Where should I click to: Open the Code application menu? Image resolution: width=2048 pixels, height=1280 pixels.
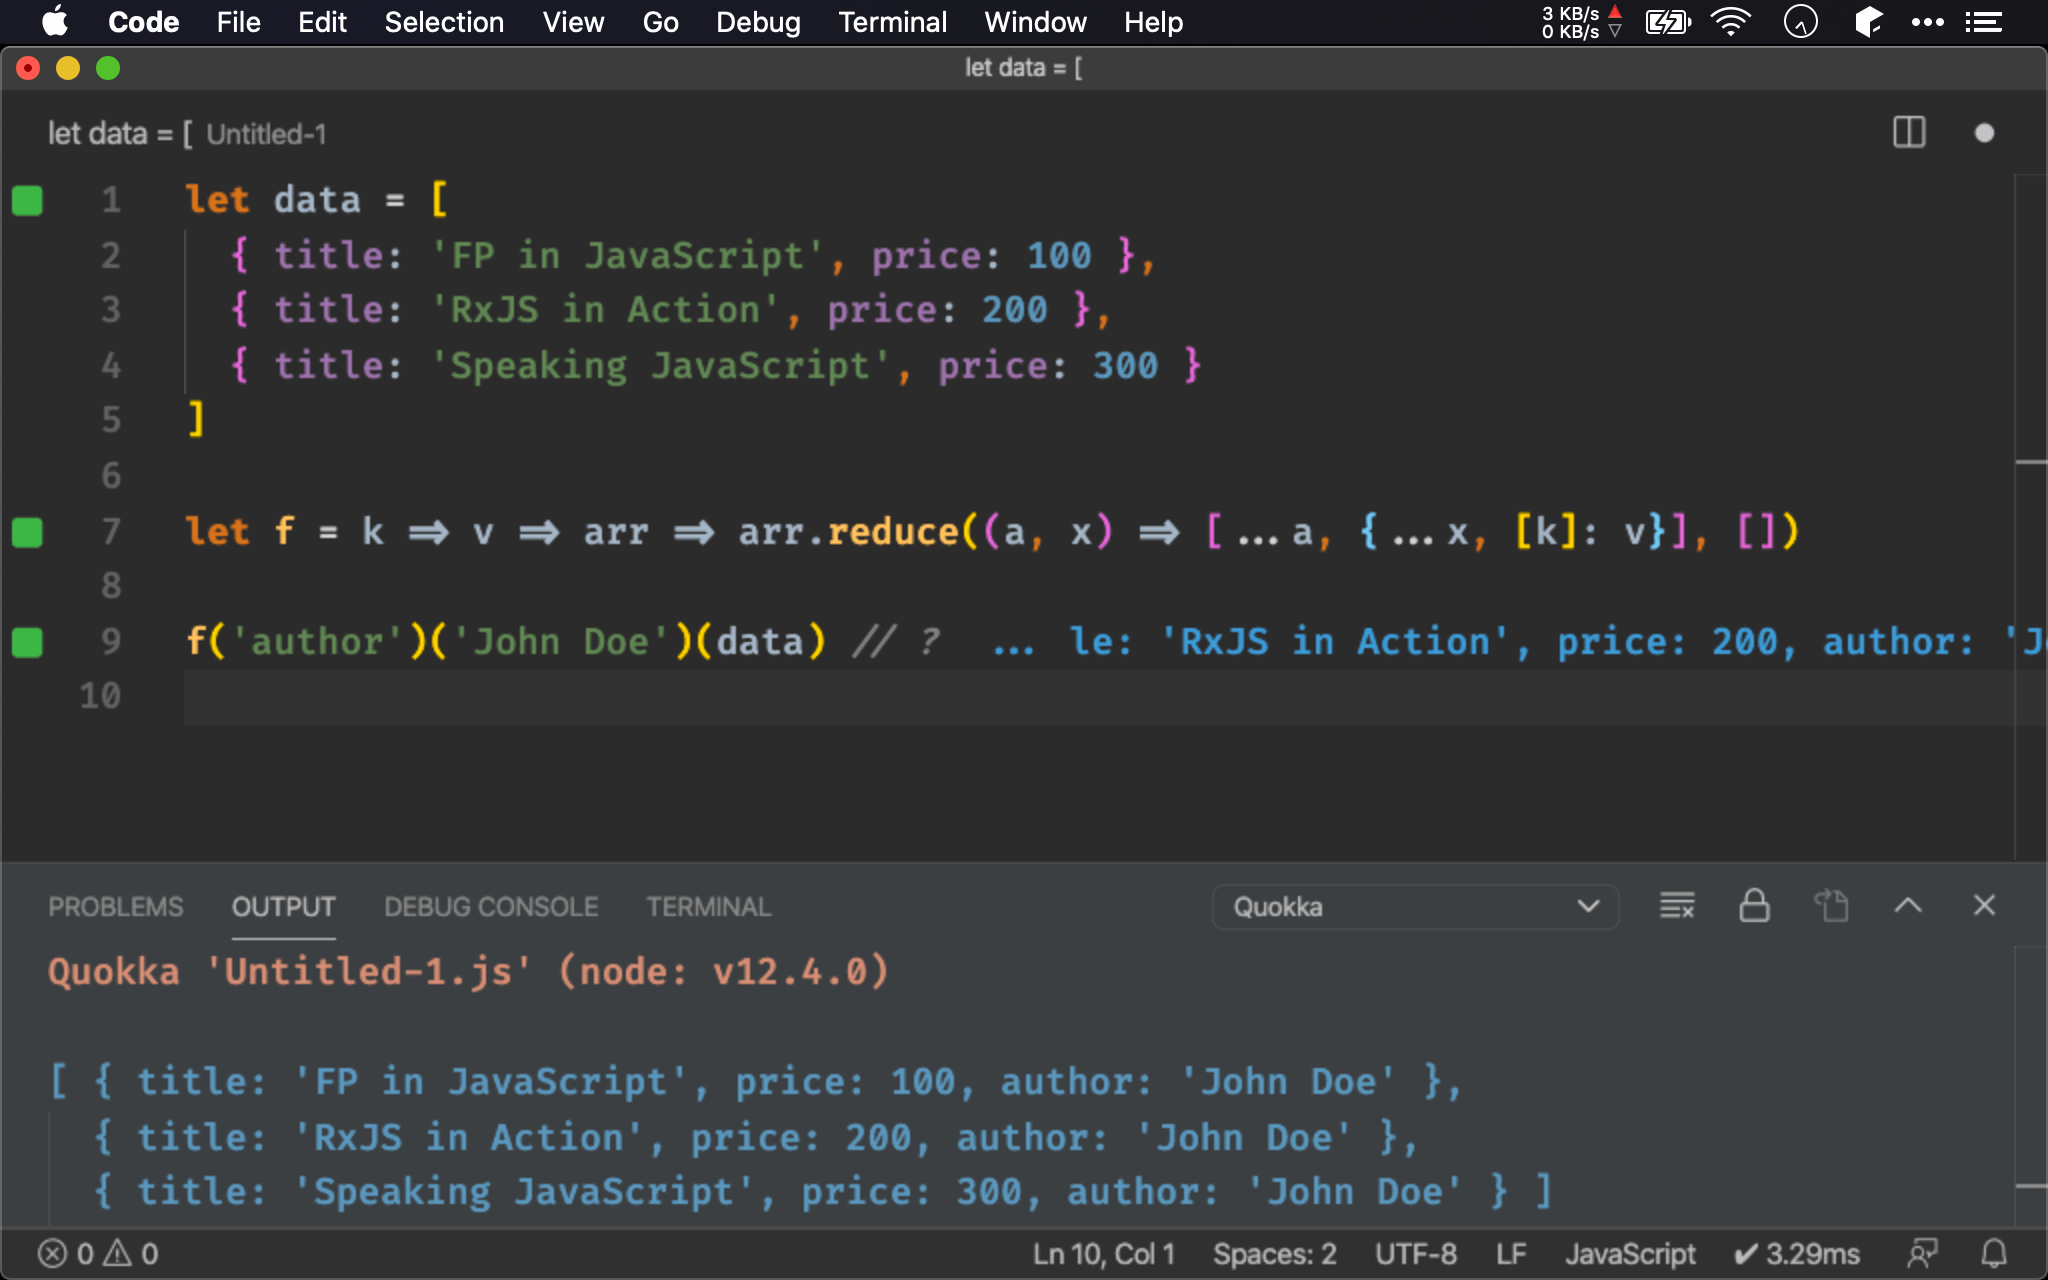[143, 22]
